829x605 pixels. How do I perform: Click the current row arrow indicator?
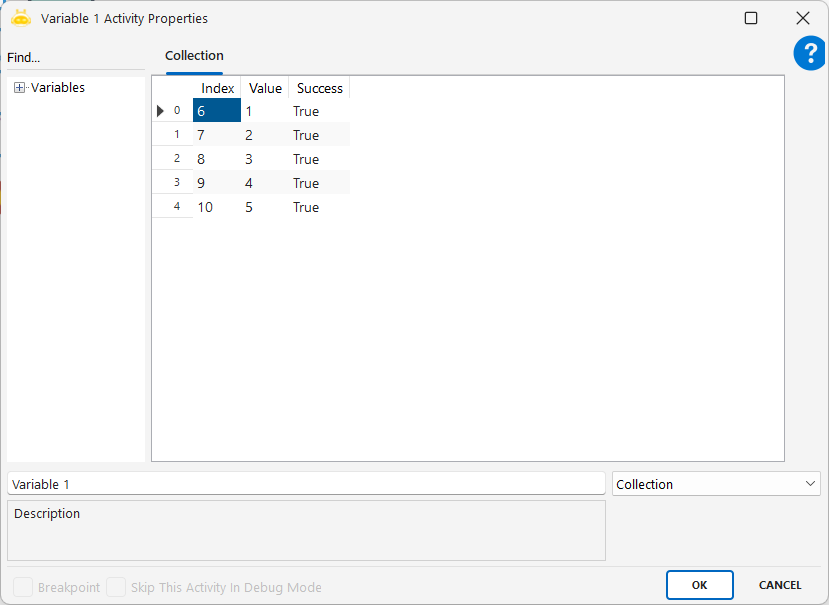pos(160,111)
